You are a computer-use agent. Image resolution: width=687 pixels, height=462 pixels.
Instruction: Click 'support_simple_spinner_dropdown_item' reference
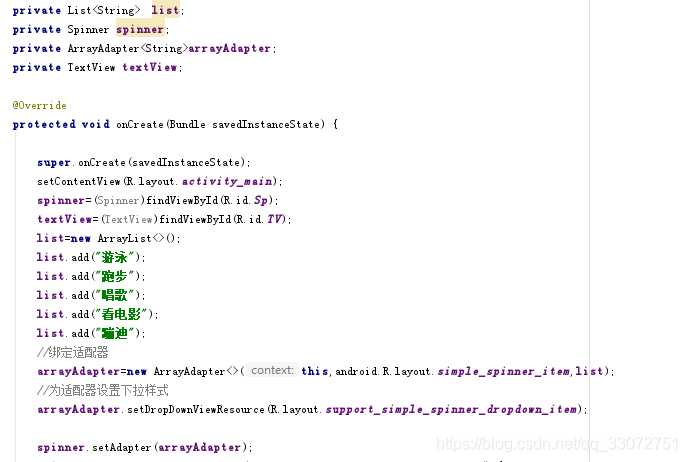click(x=451, y=409)
